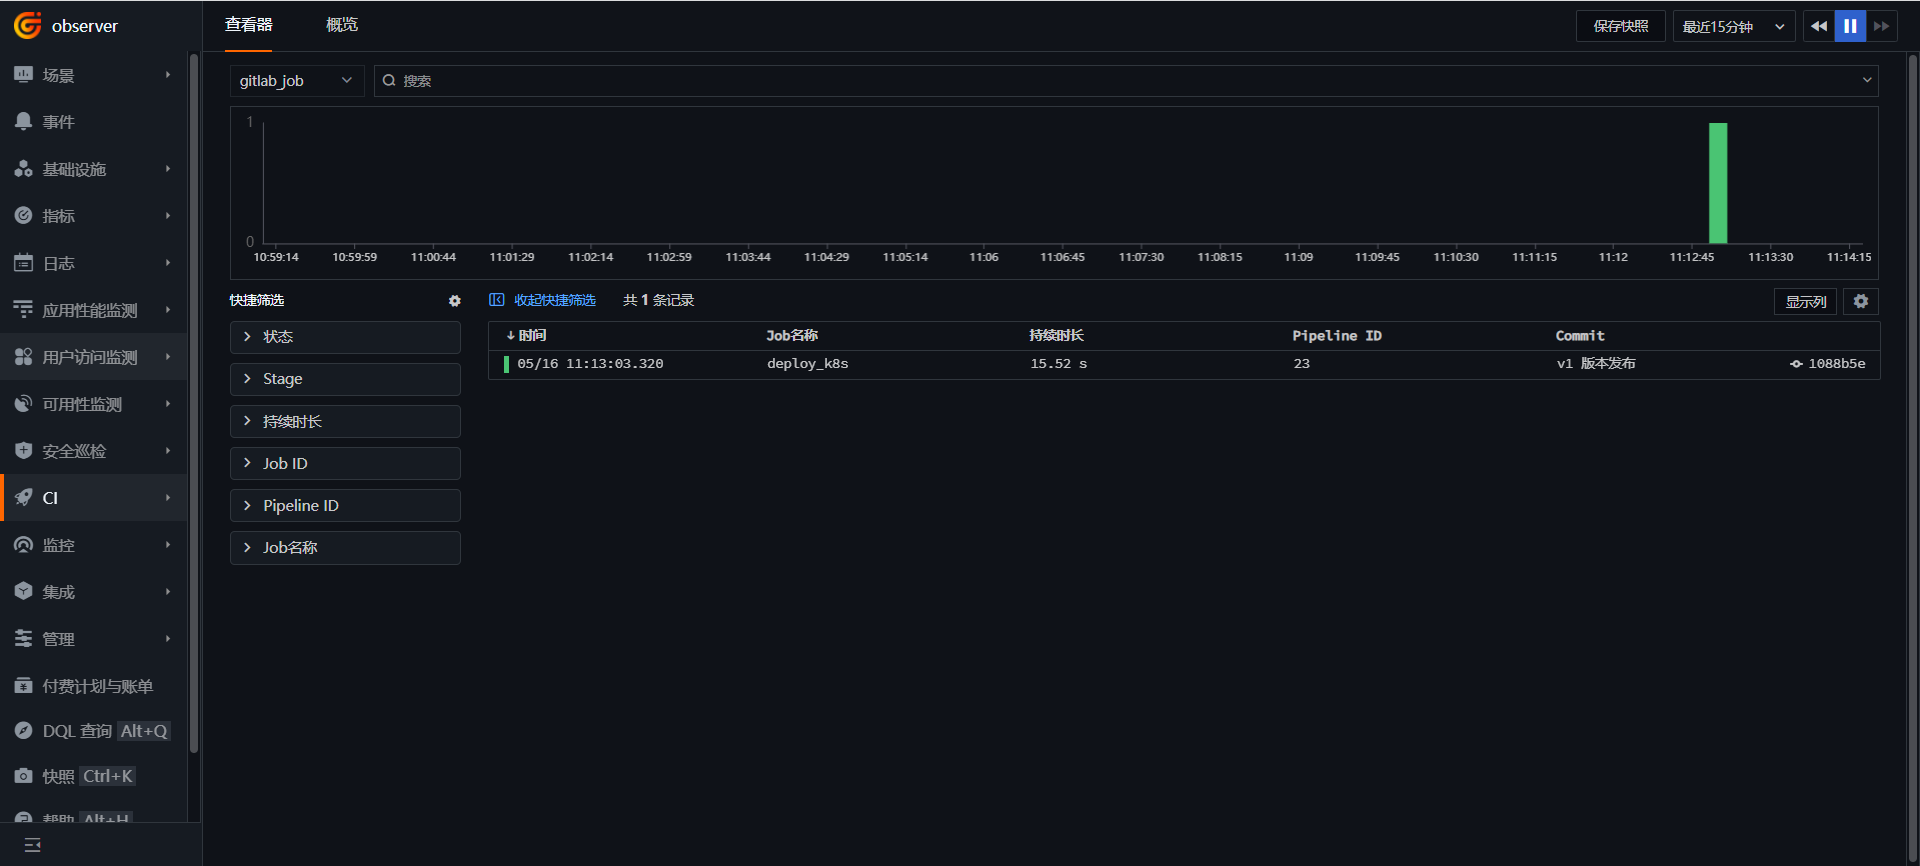This screenshot has height=866, width=1920.
Task: Open the 场景 sidebar menu
Action: tap(94, 75)
